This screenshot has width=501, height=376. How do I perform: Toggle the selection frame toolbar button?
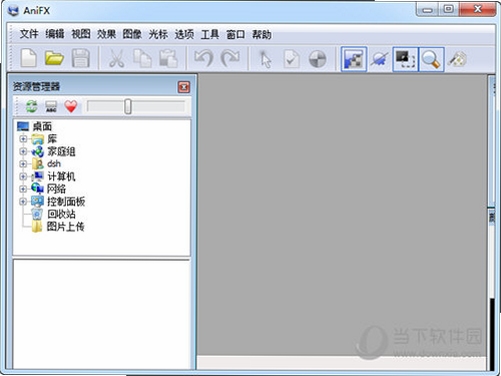pyautogui.click(x=405, y=59)
